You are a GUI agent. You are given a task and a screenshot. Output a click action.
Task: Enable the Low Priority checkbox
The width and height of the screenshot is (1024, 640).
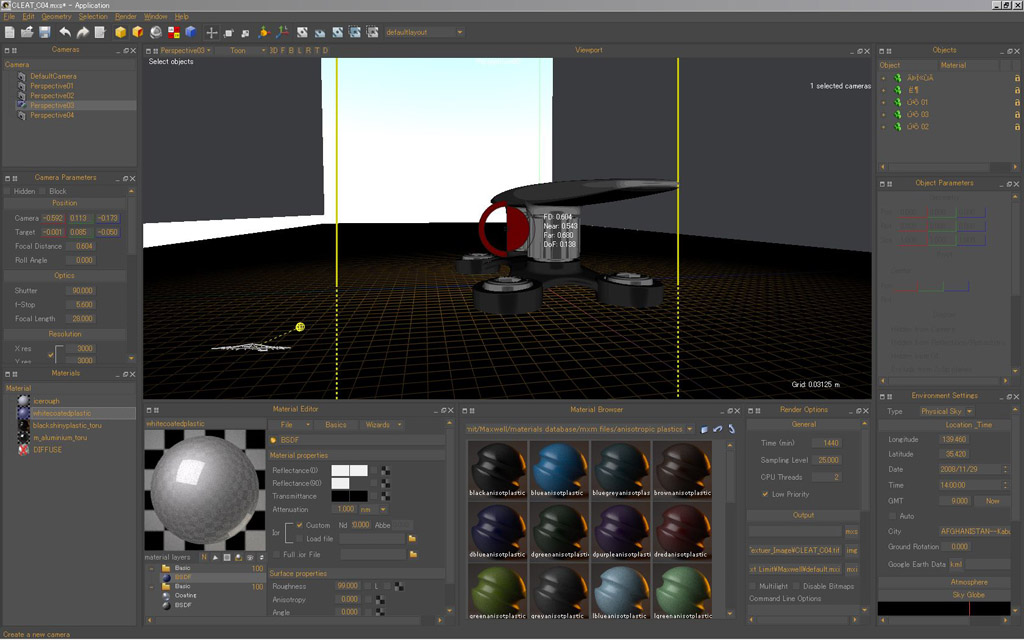pos(766,494)
